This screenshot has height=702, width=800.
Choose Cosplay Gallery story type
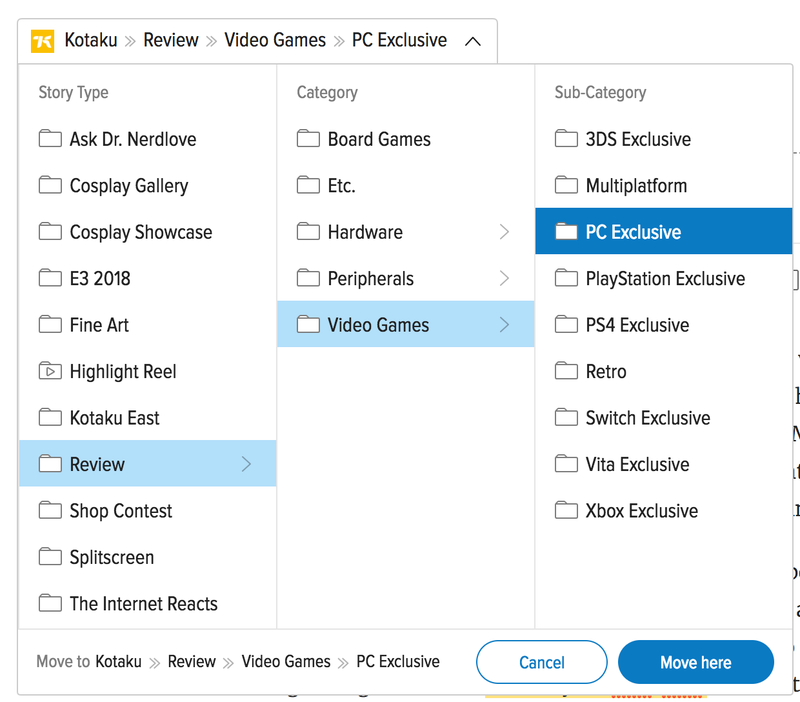coord(148,185)
